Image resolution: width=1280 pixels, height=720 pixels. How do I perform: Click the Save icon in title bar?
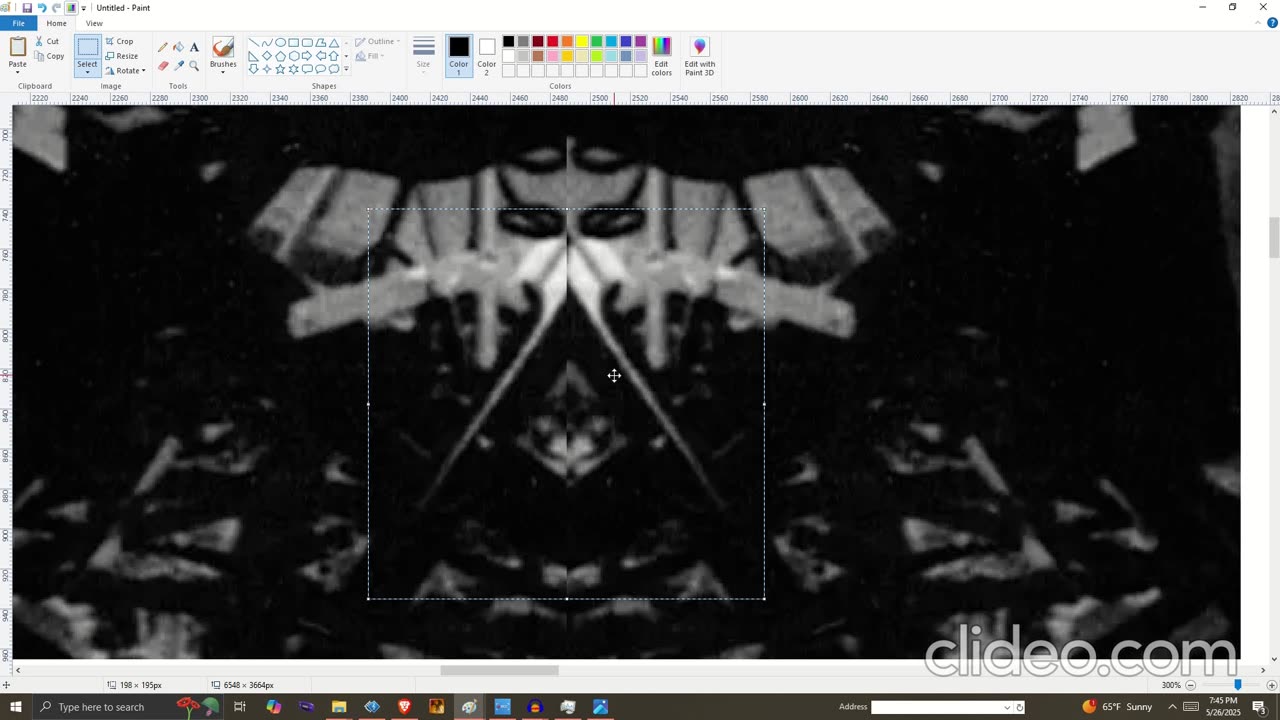pyautogui.click(x=27, y=7)
